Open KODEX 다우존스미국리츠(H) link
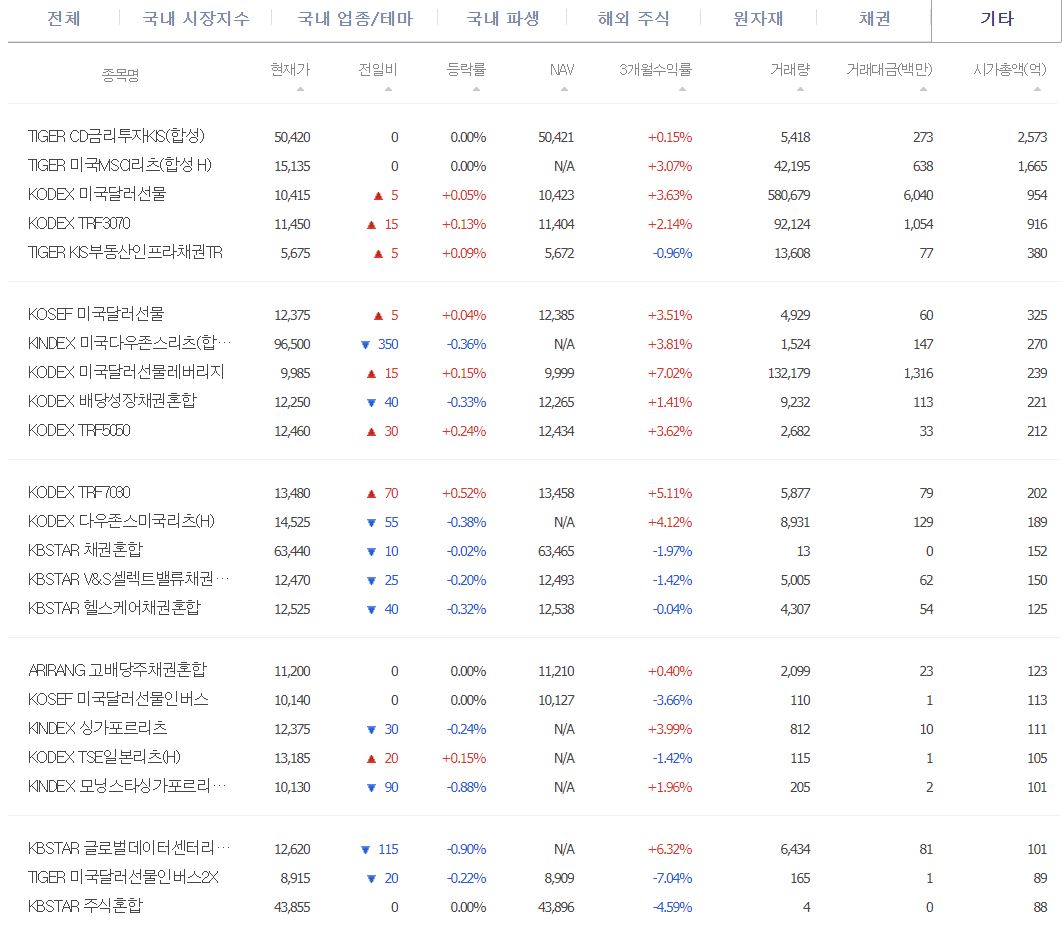Image resolution: width=1062 pixels, height=925 pixels. [x=121, y=522]
